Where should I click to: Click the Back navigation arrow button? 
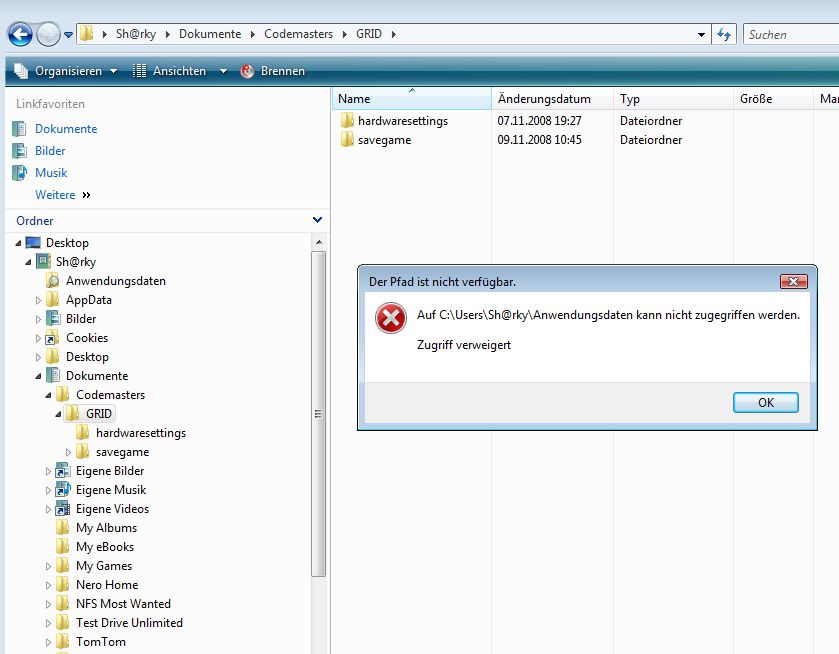(x=20, y=35)
